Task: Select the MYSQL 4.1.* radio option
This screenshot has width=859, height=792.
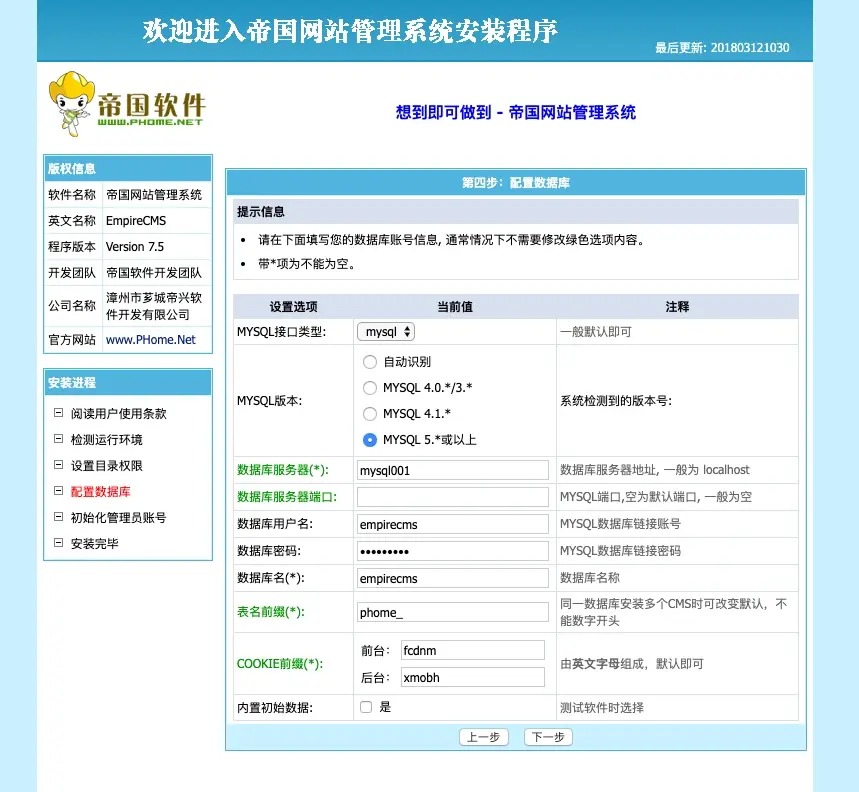Action: tap(370, 414)
